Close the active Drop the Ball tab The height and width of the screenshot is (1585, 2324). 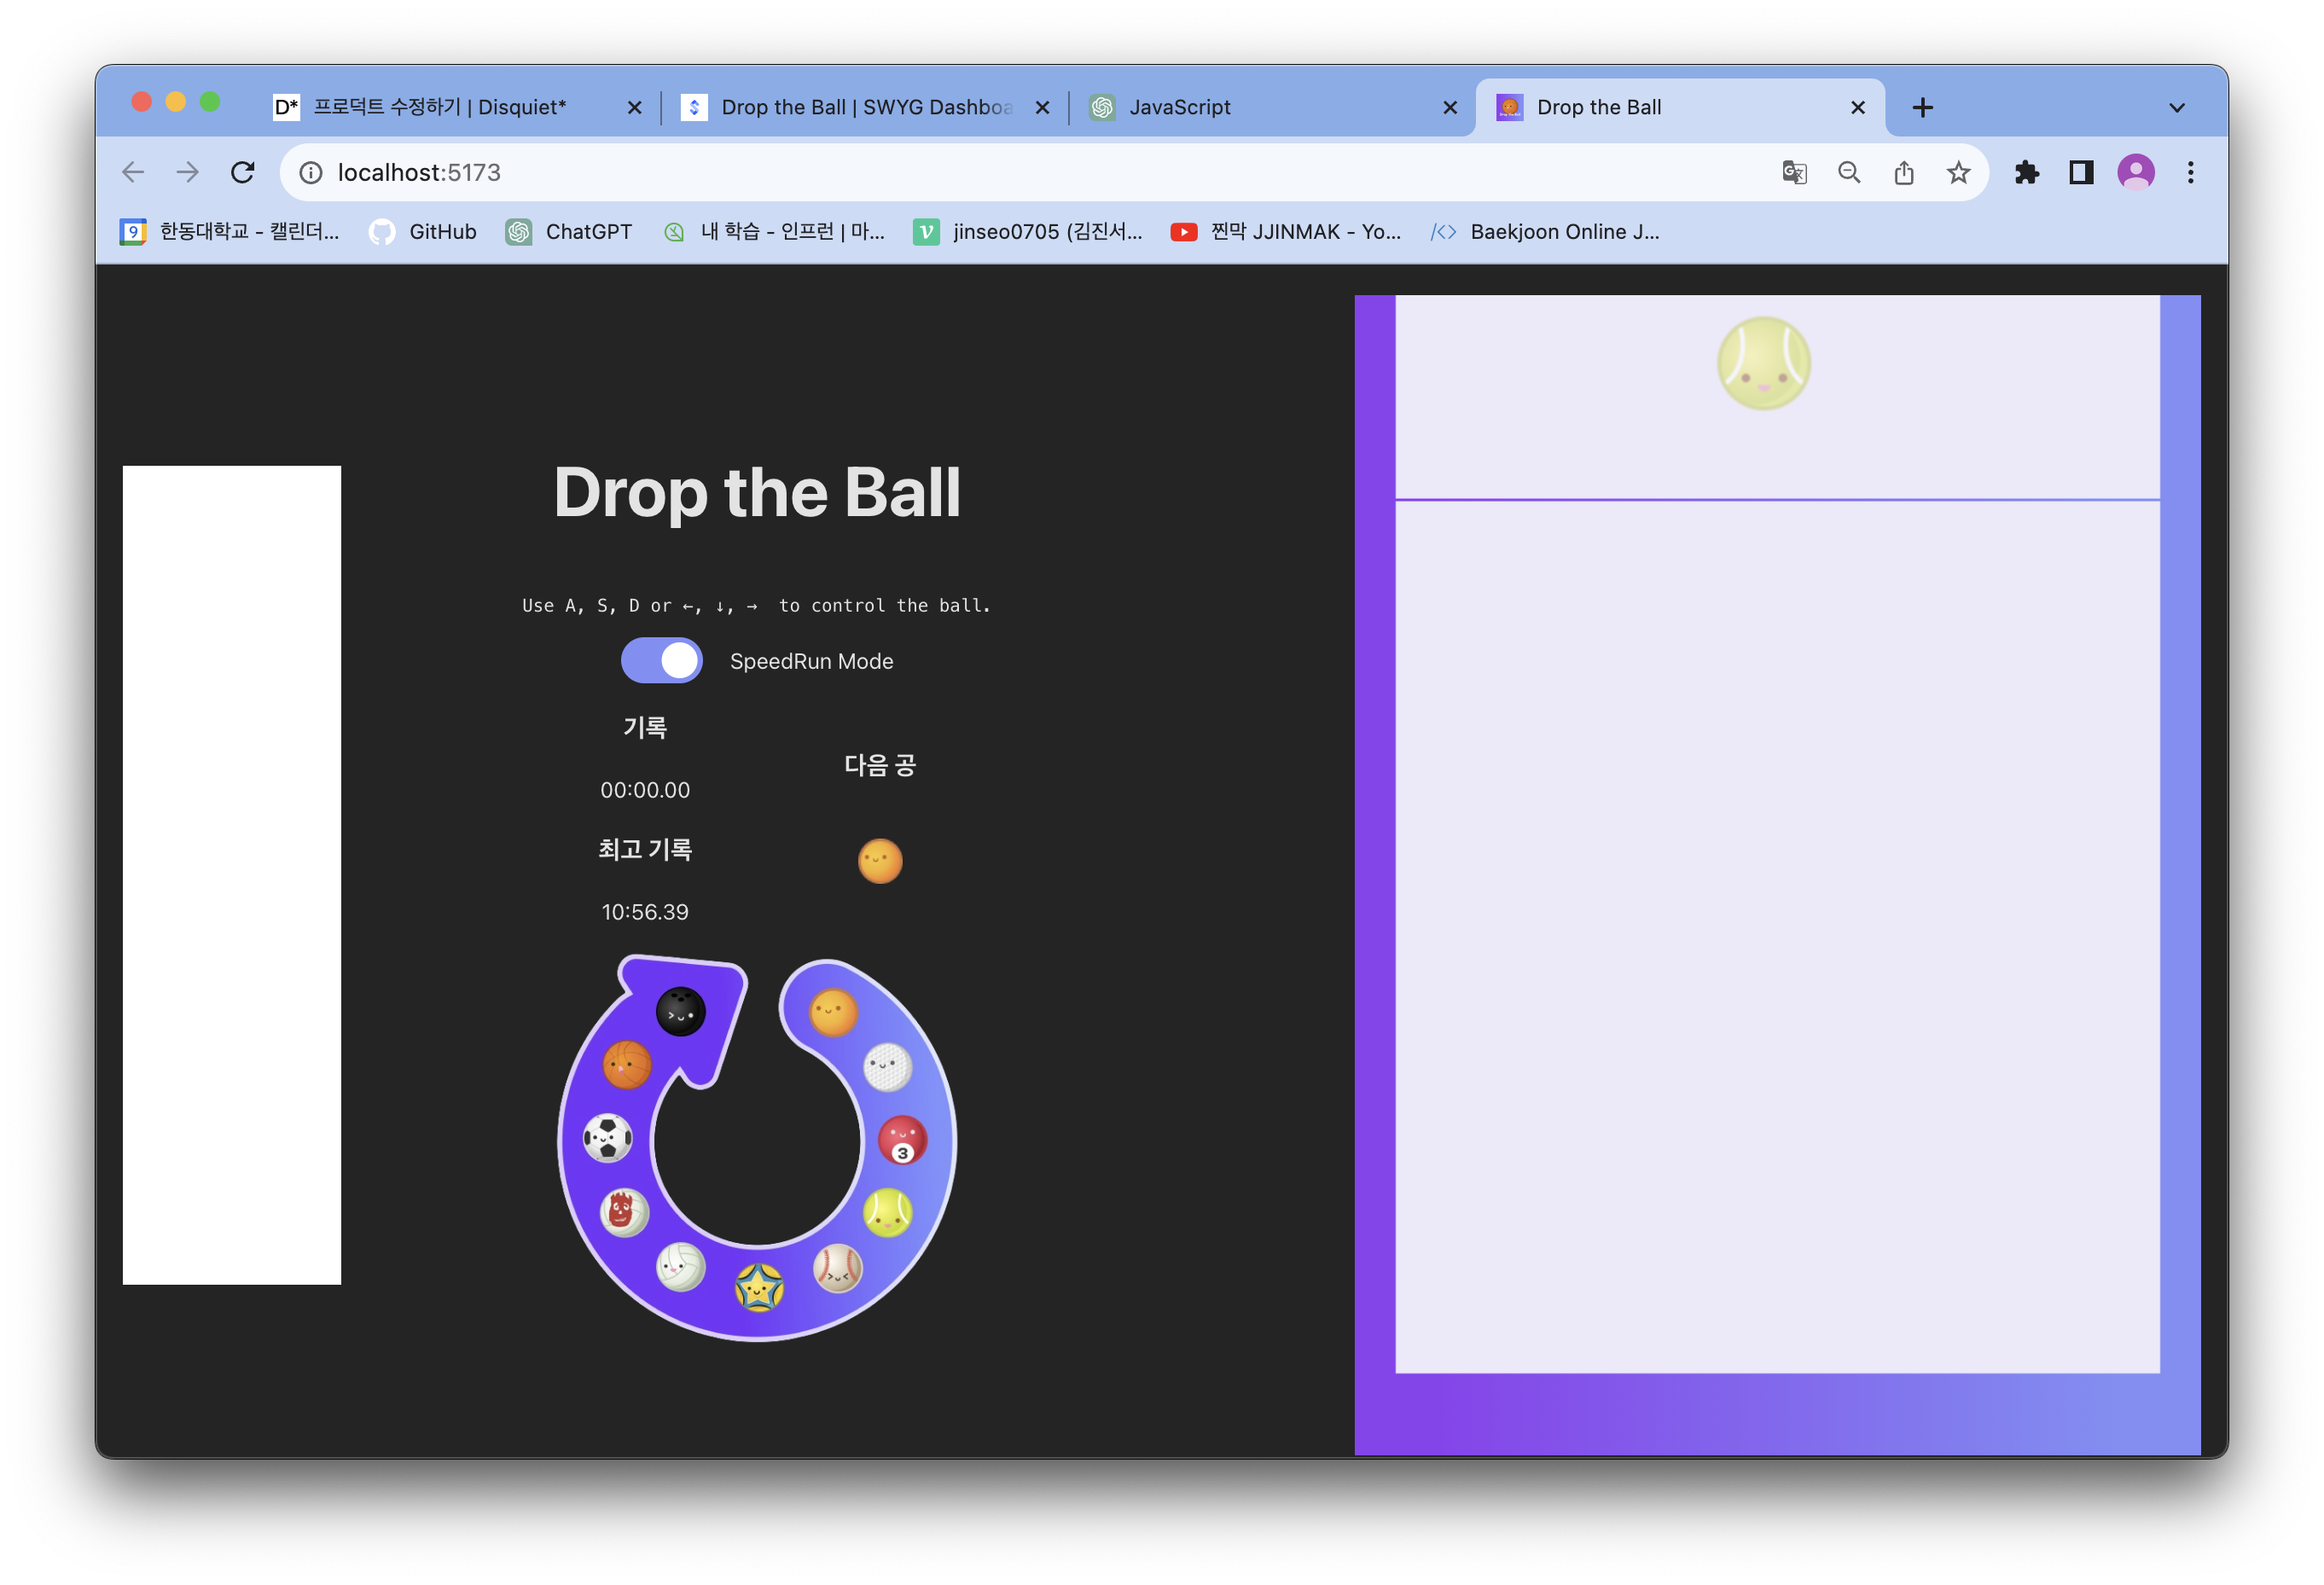pyautogui.click(x=1858, y=107)
